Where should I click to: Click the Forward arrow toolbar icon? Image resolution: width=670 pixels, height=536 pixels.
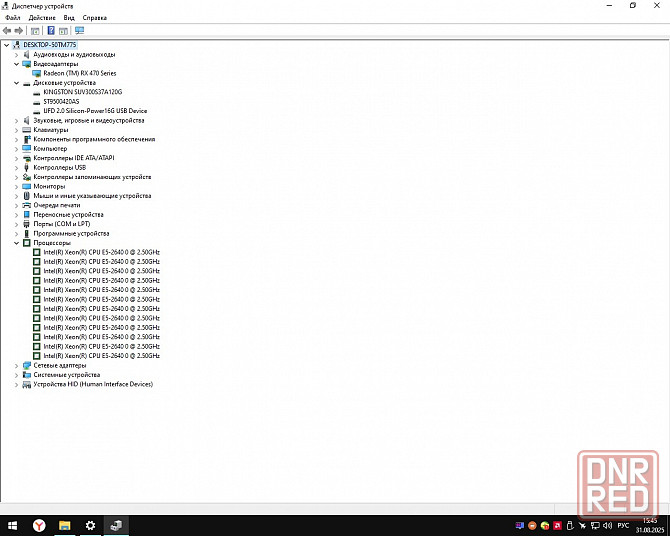coord(19,31)
